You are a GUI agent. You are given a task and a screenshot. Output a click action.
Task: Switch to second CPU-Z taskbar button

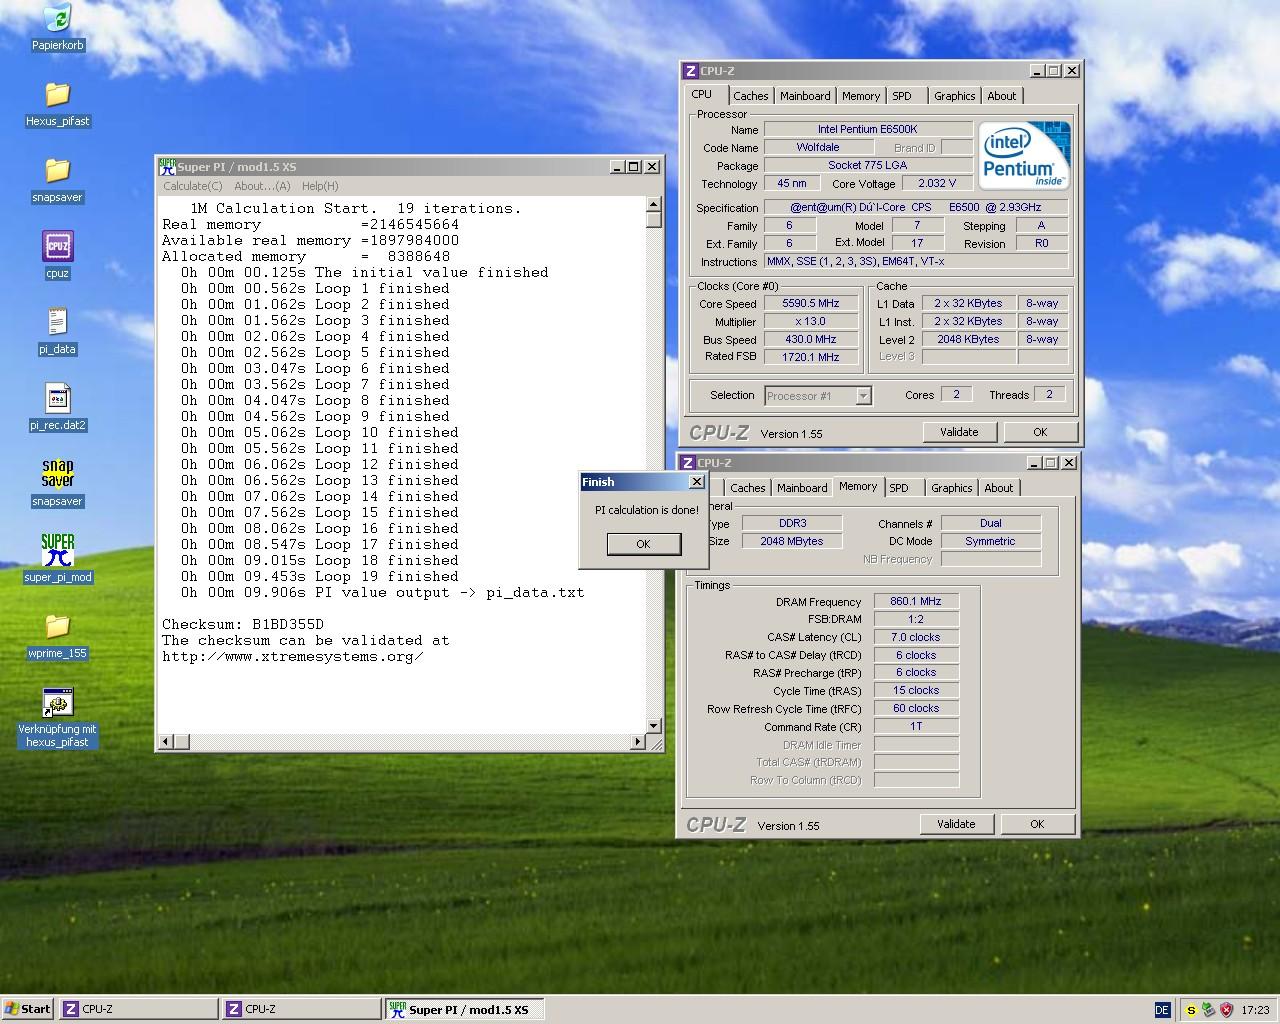302,1009
